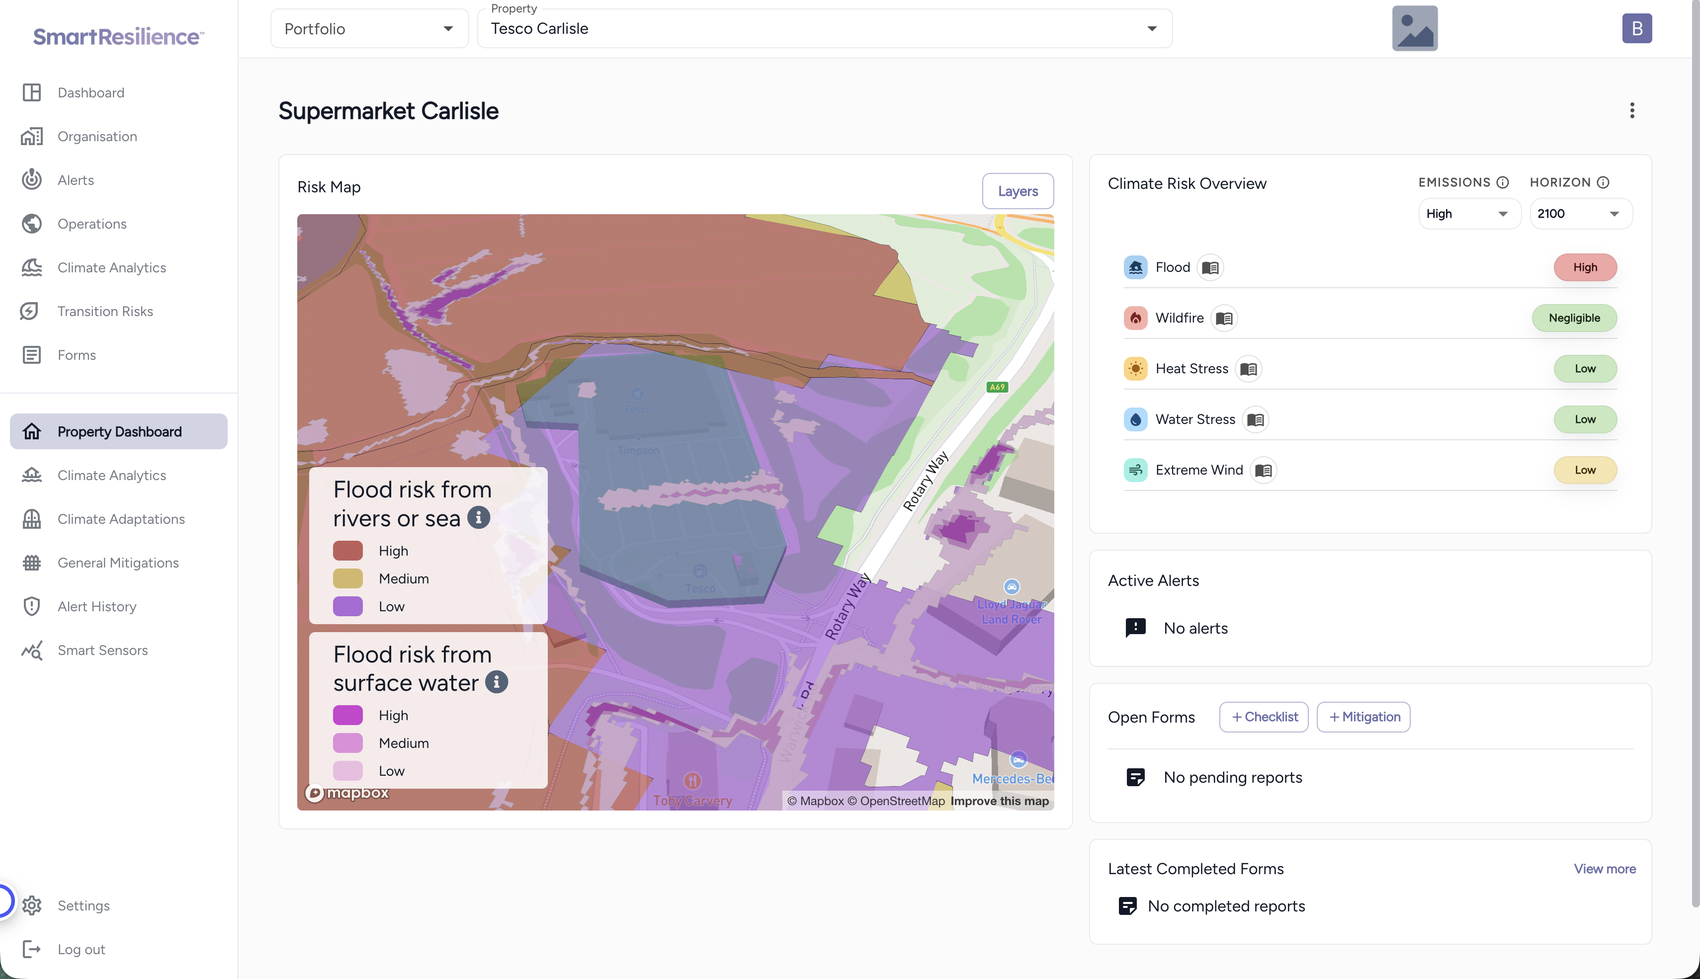Click info icon for rivers or sea legend
Image resolution: width=1700 pixels, height=979 pixels.
coord(479,518)
